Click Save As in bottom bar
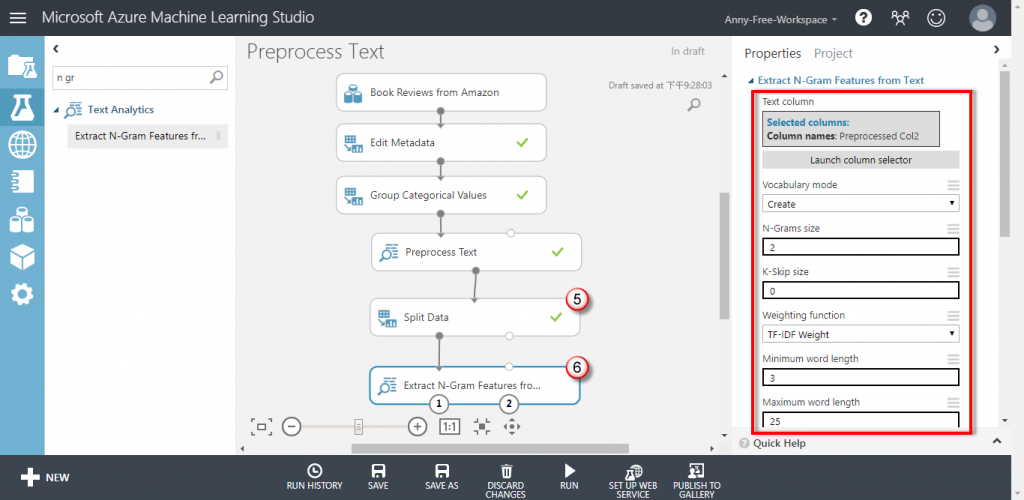 [x=442, y=477]
